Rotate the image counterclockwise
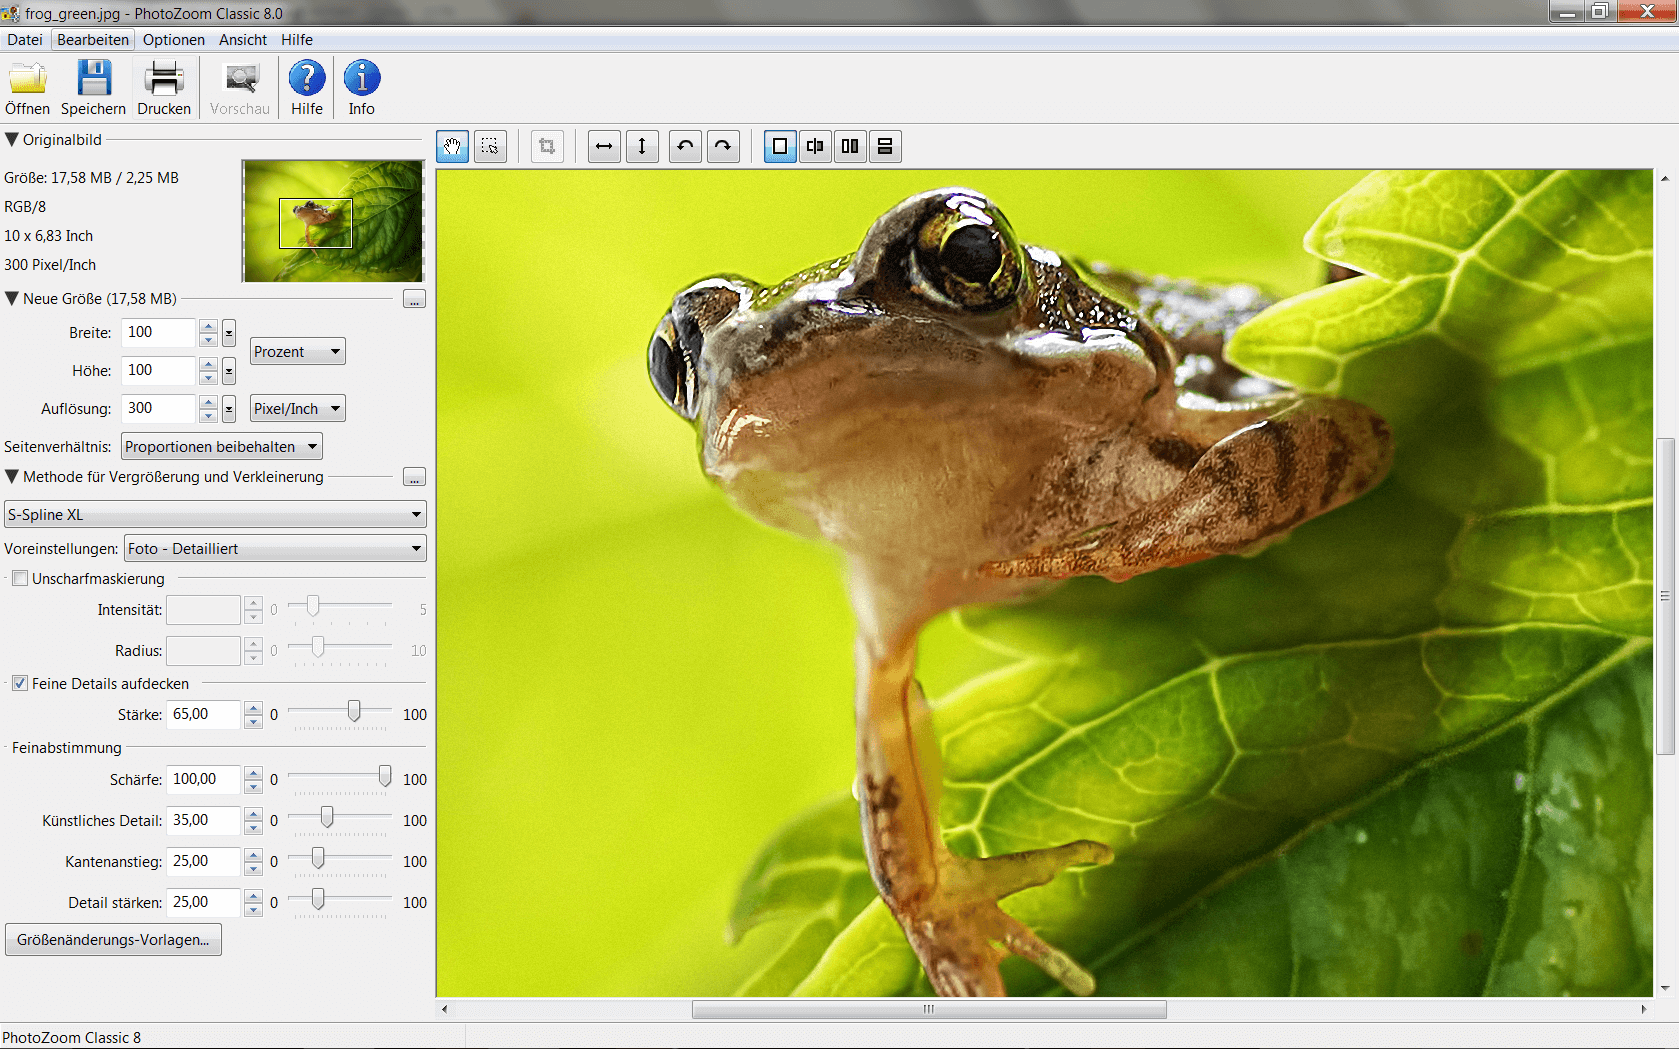Screen dimensions: 1679x1049 pyautogui.click(x=685, y=146)
